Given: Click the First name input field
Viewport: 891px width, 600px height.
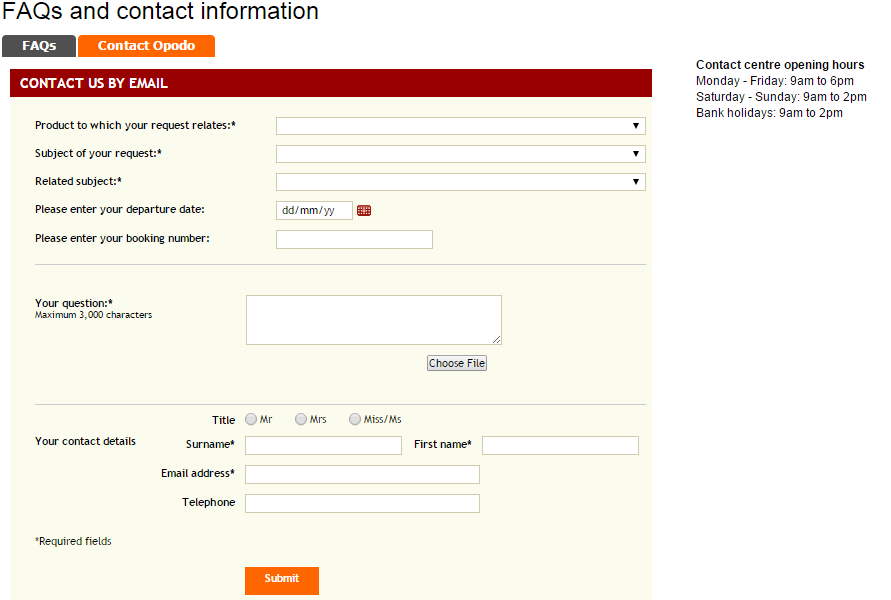Looking at the screenshot, I should pyautogui.click(x=560, y=445).
